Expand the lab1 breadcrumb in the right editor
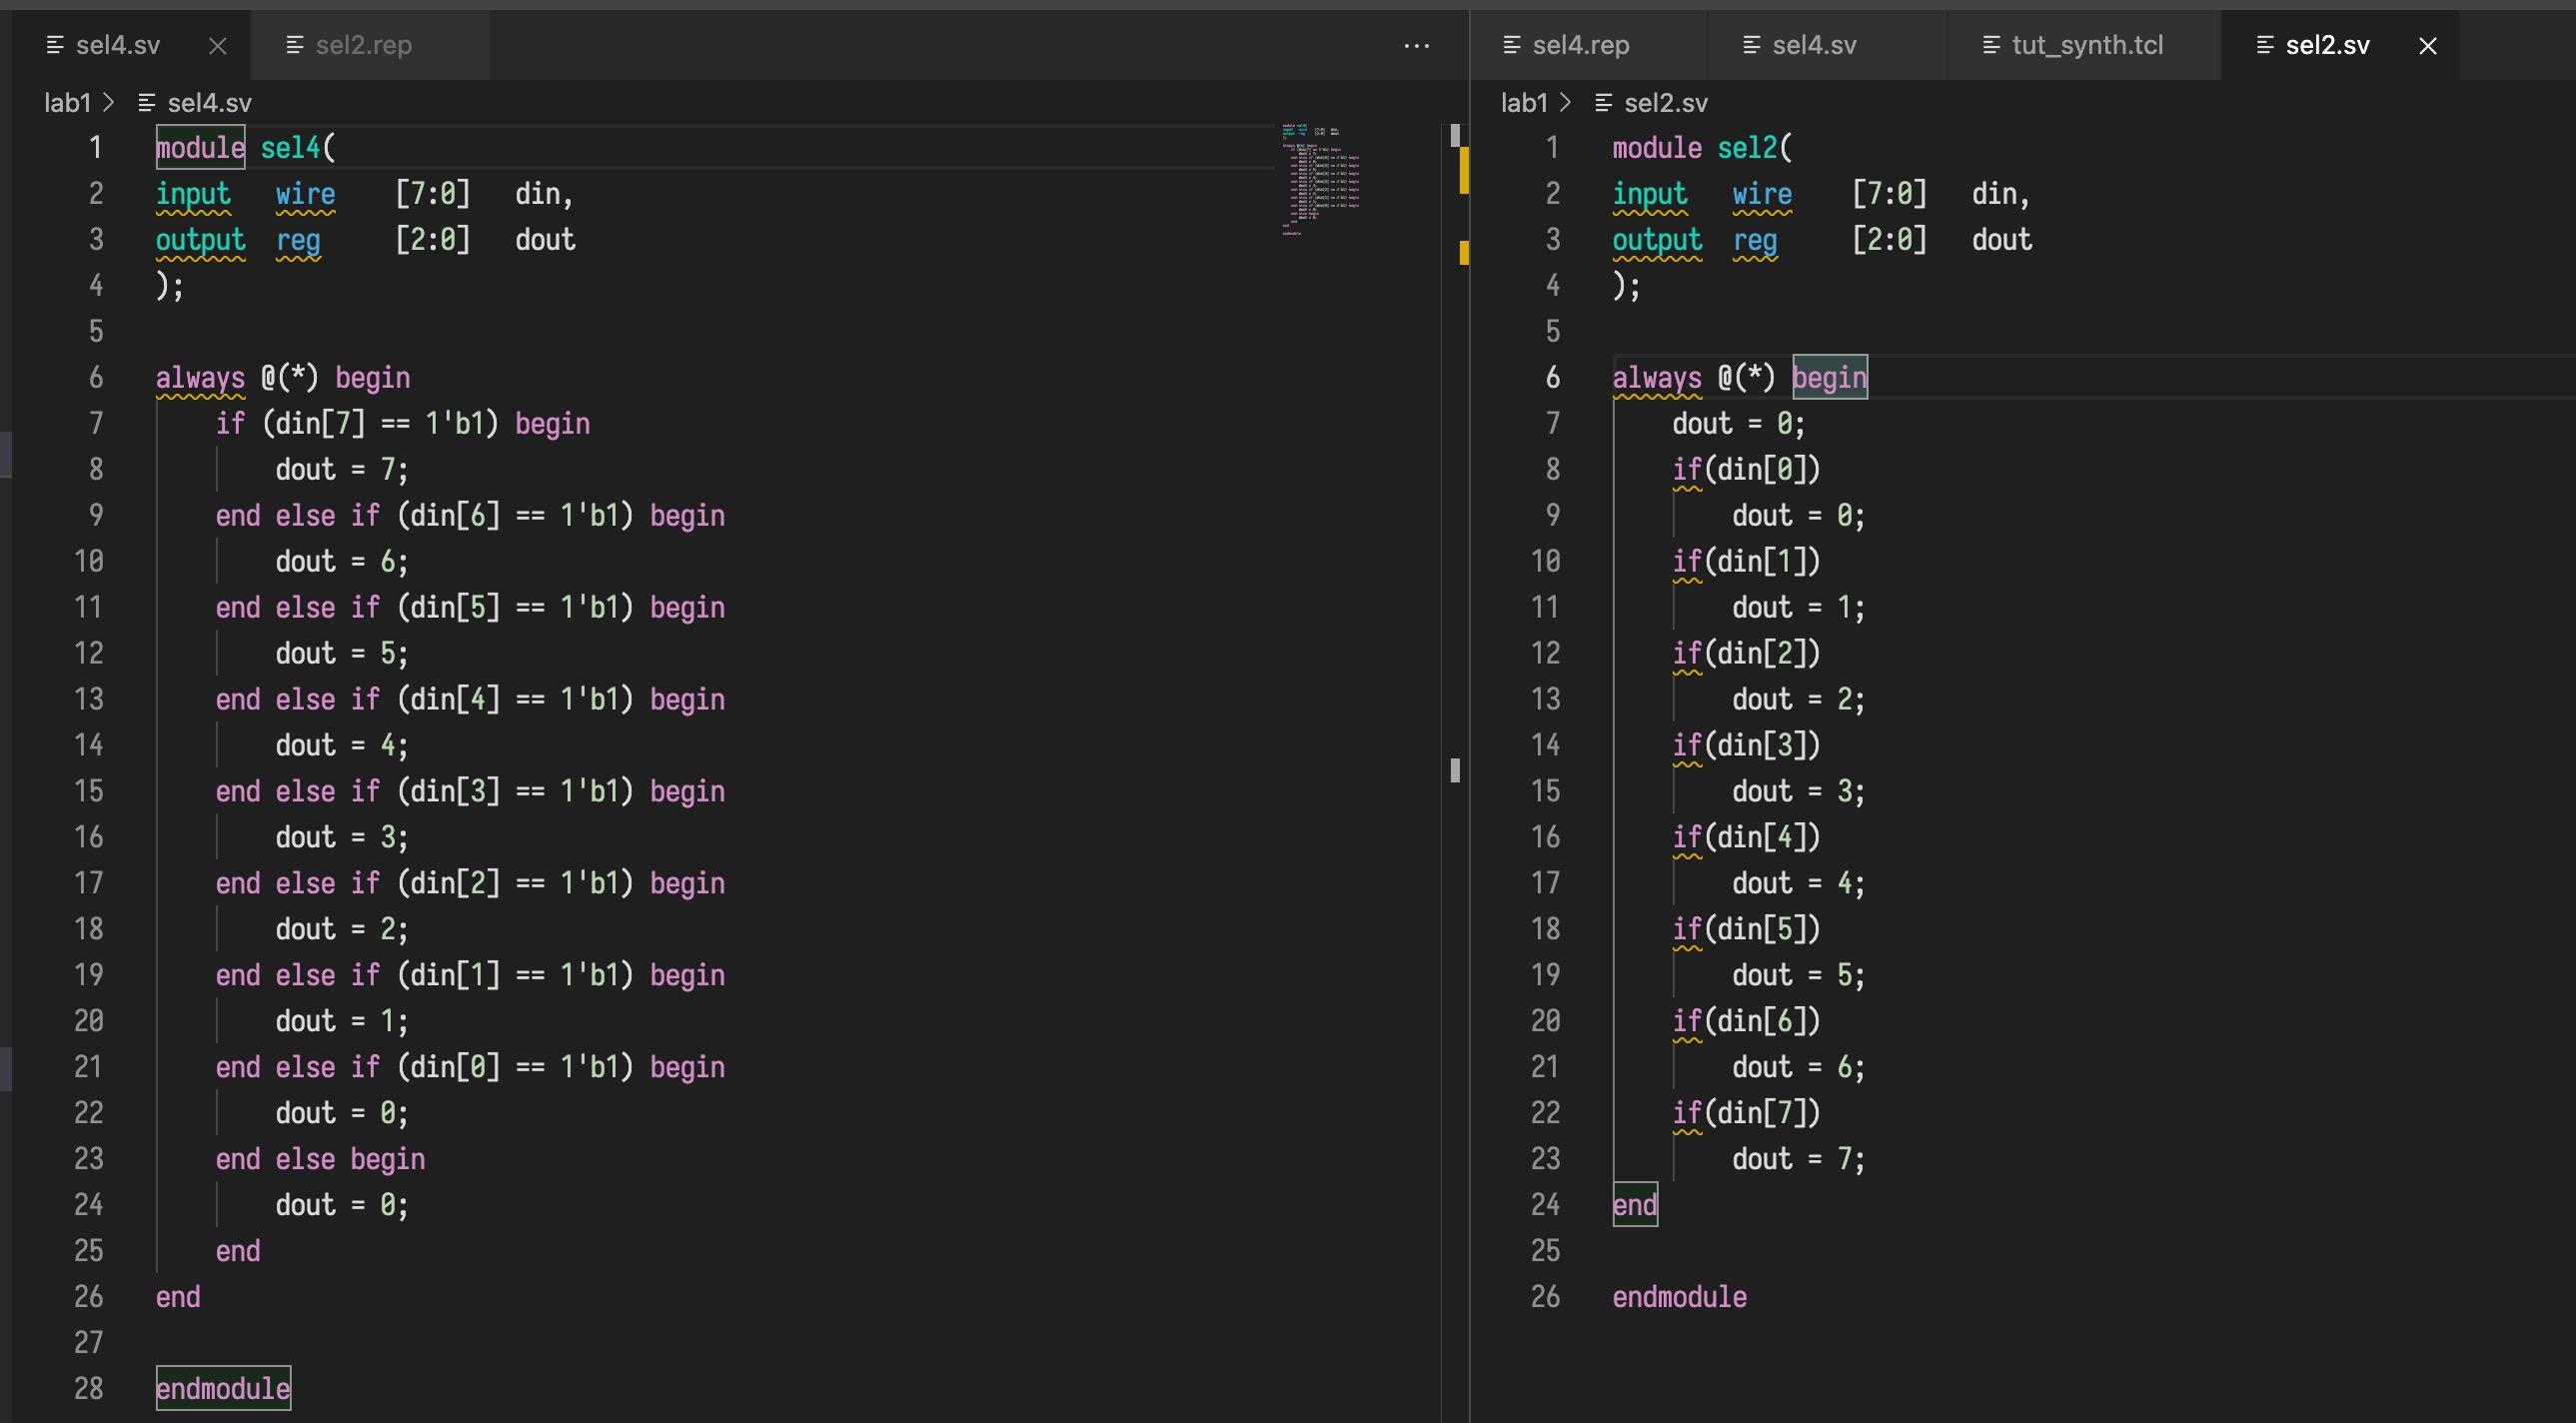The image size is (2576, 1423). pyautogui.click(x=1523, y=102)
